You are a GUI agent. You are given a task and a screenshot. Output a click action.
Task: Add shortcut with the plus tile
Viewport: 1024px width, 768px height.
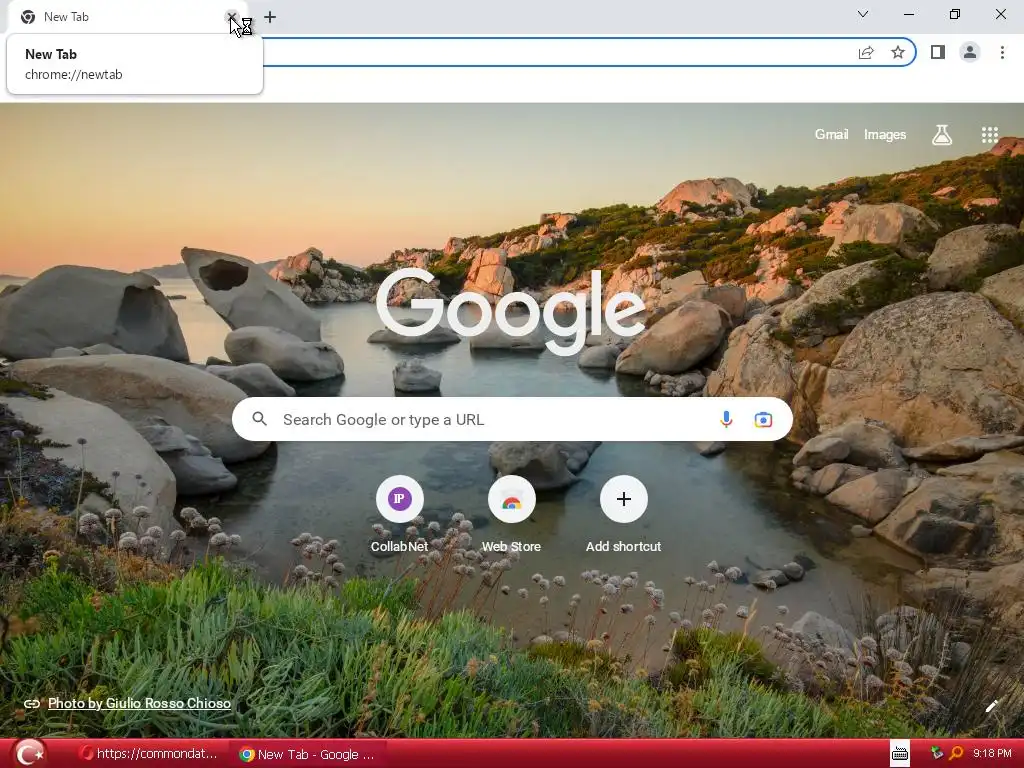point(624,516)
